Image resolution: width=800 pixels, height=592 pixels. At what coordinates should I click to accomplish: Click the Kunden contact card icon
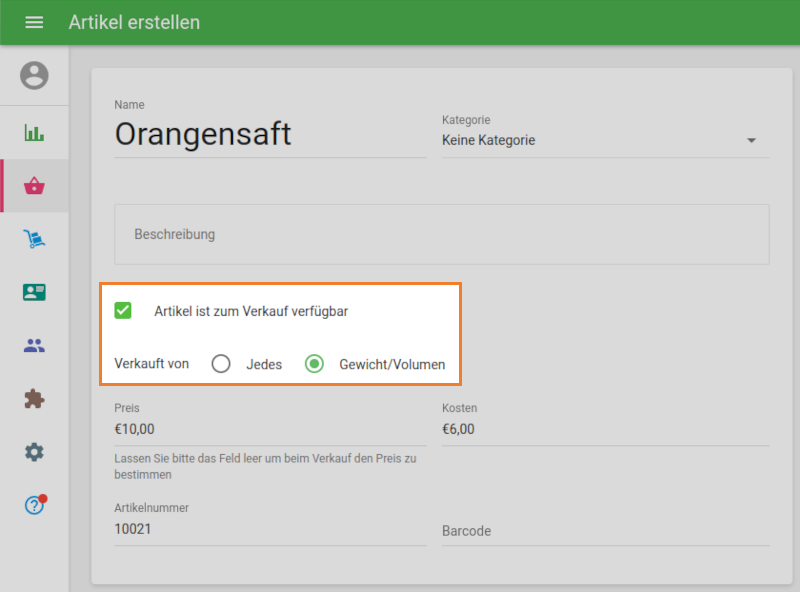[33, 292]
